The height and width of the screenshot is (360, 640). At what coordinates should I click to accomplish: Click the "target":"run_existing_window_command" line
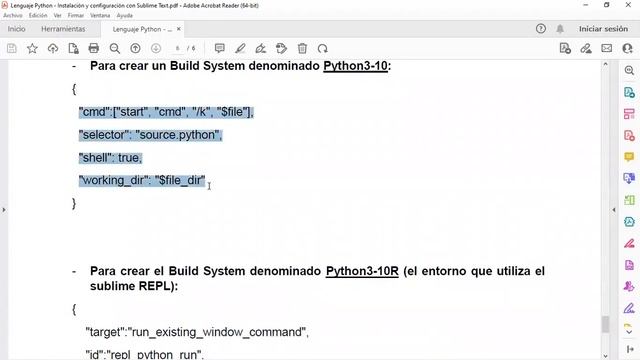[x=197, y=332]
